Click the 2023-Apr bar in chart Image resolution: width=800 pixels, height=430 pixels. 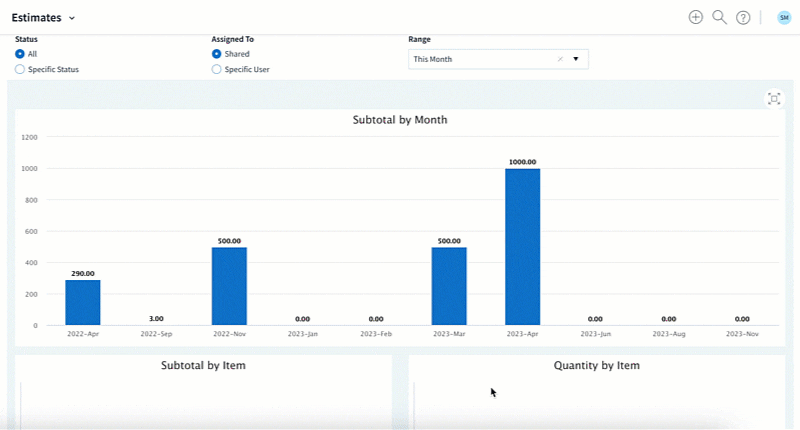[x=522, y=247]
